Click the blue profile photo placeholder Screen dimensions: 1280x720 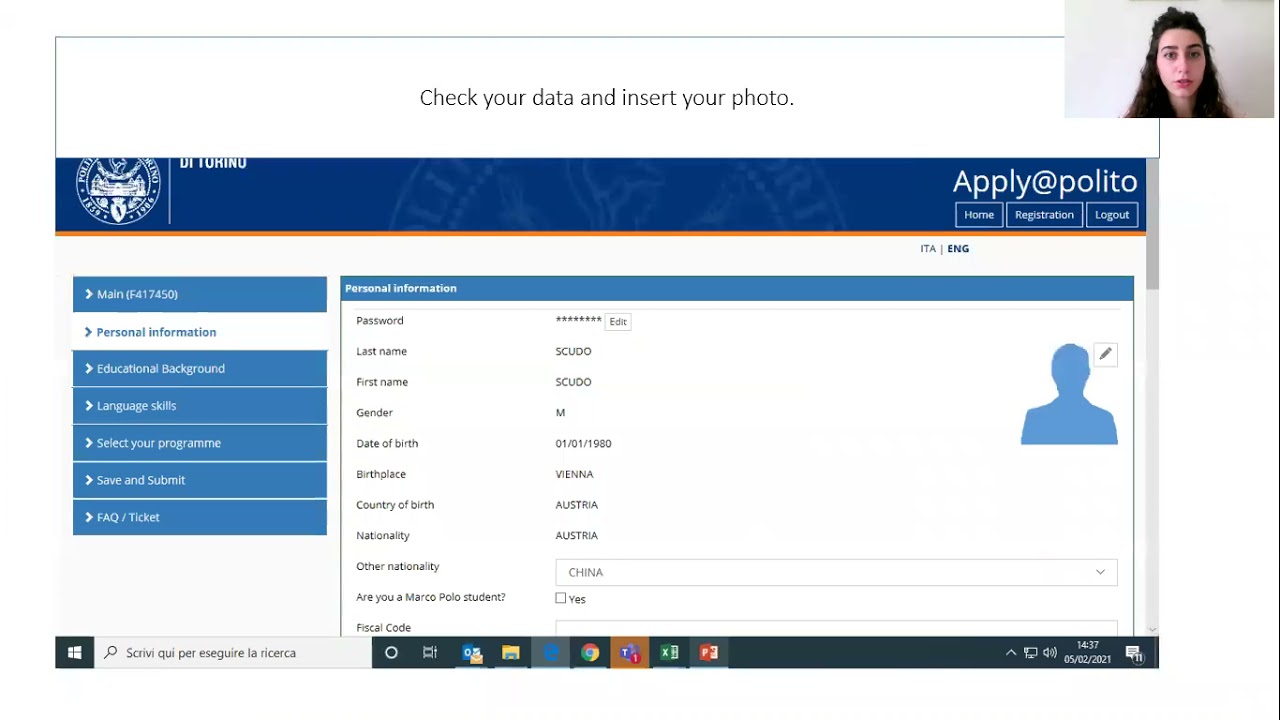click(1069, 394)
